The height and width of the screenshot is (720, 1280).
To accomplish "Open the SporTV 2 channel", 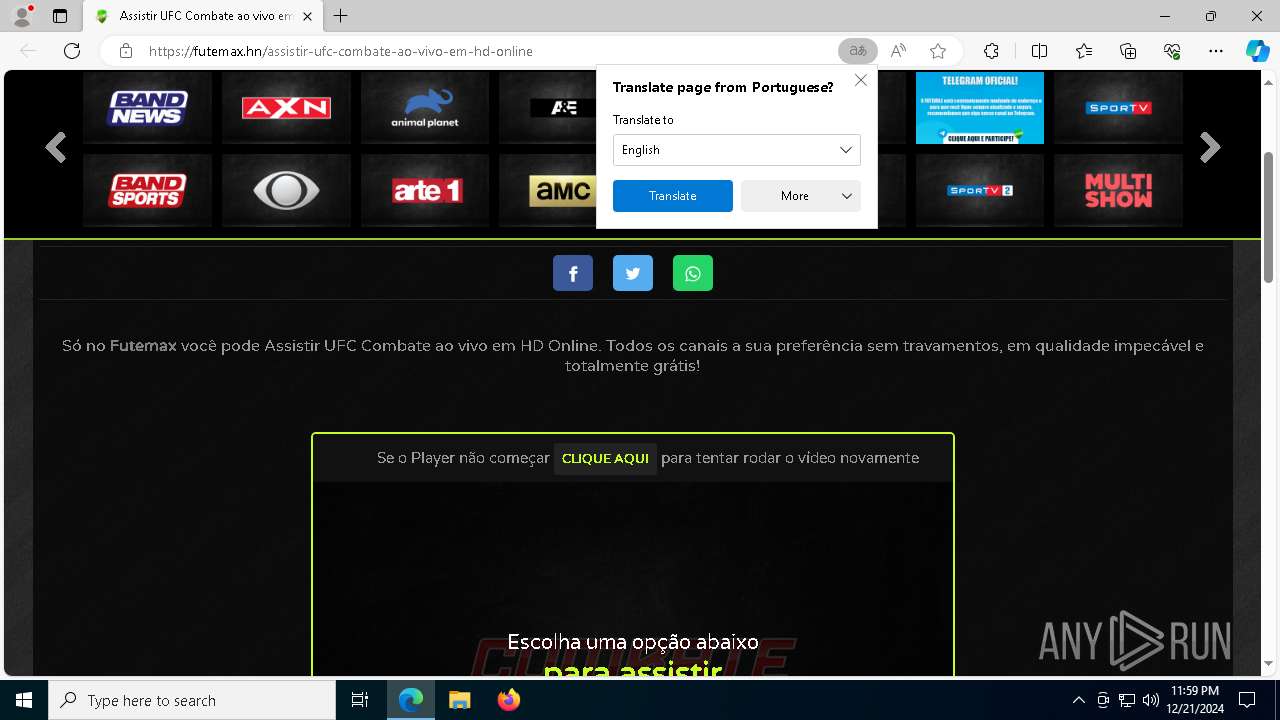I will click(x=980, y=190).
